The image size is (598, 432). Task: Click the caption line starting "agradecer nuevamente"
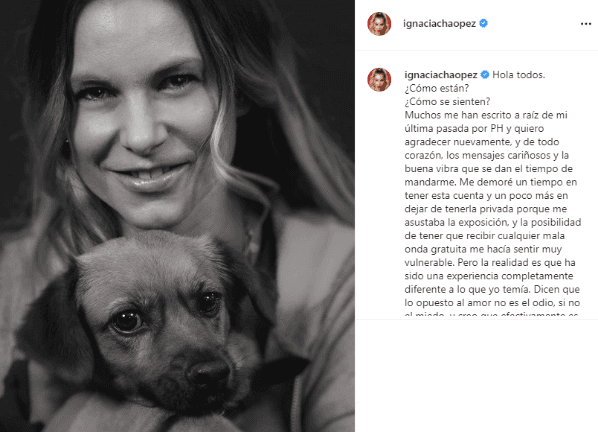(x=482, y=142)
